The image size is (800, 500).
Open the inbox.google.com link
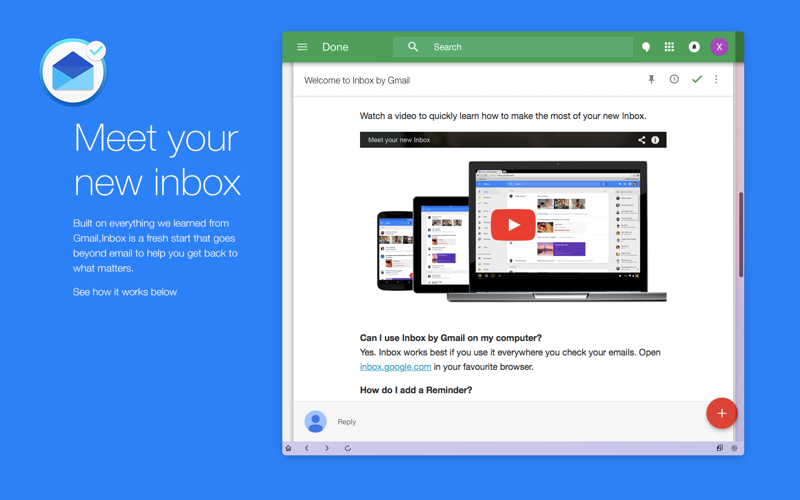(395, 367)
